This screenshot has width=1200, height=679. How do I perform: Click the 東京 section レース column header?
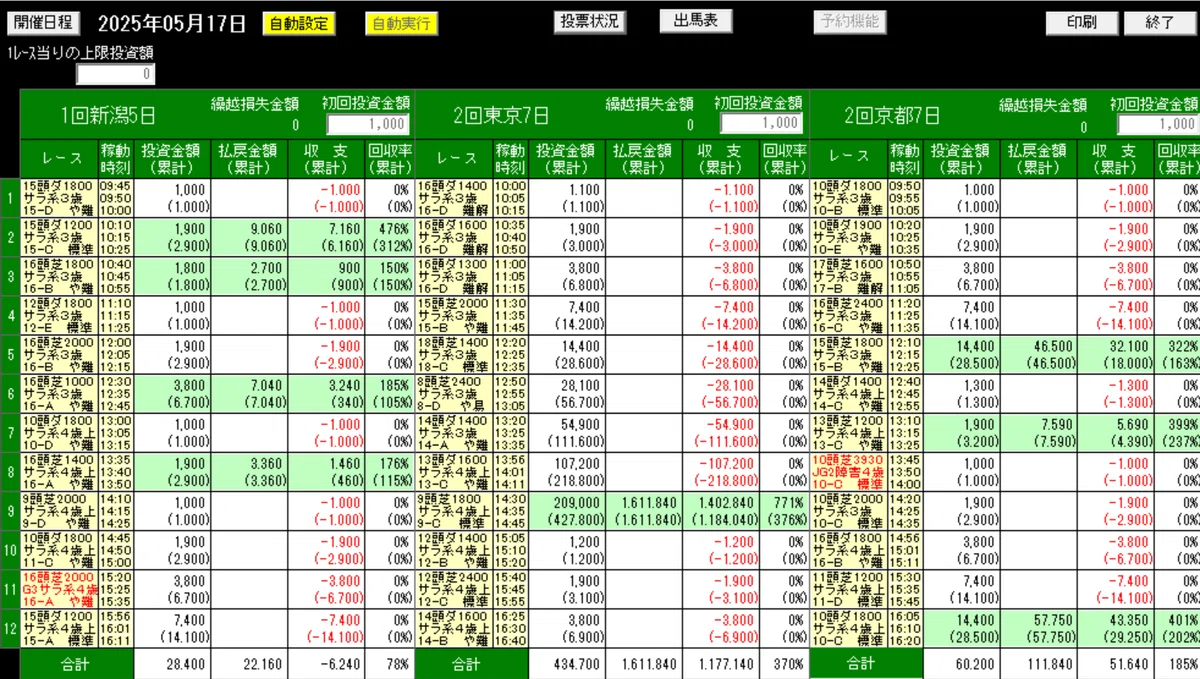coord(454,159)
